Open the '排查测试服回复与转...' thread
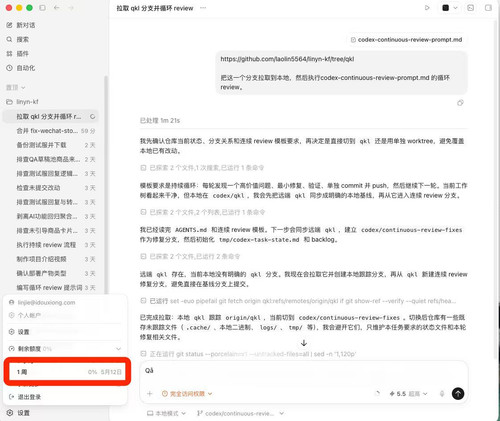This screenshot has width=500, height=421. (50, 202)
